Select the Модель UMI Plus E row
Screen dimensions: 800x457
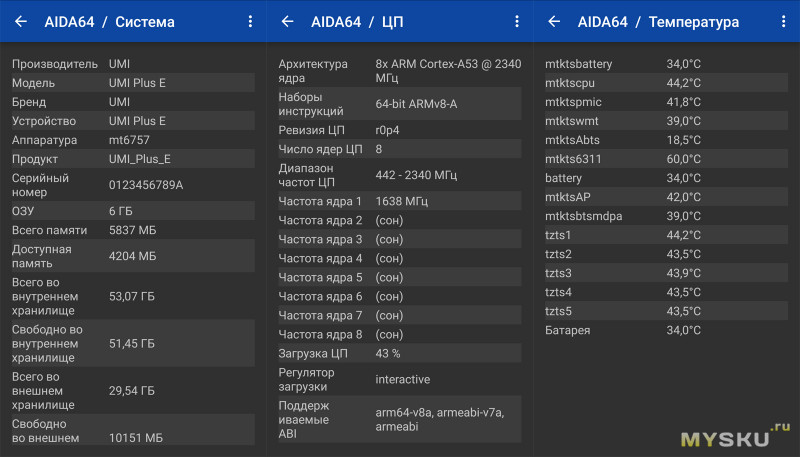pyautogui.click(x=133, y=83)
